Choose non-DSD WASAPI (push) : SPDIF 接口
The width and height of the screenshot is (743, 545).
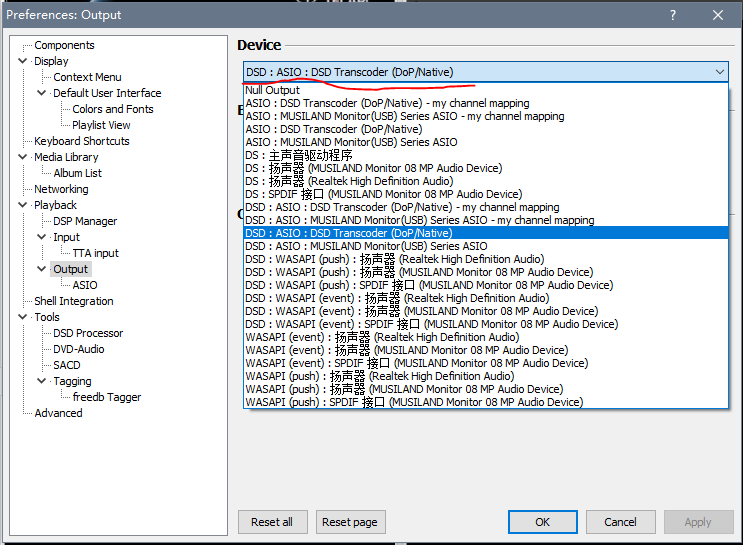coord(486,402)
